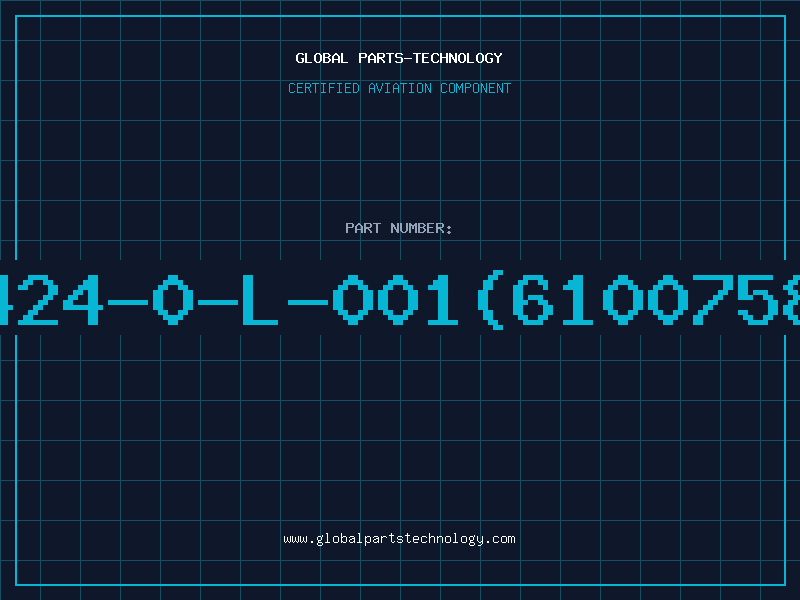Click the 'PART NUMBER:' label
This screenshot has width=800, height=600.
pyautogui.click(x=399, y=228)
